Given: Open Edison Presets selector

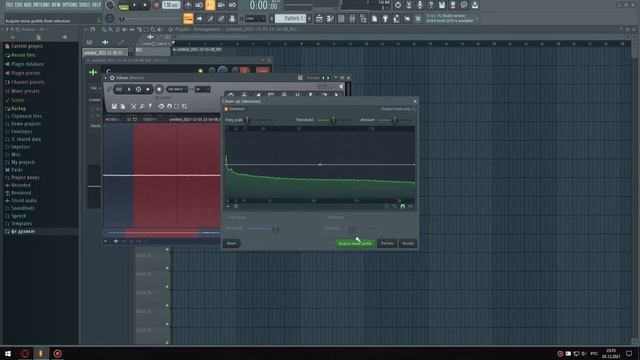Looking at the screenshot, I should [313, 78].
